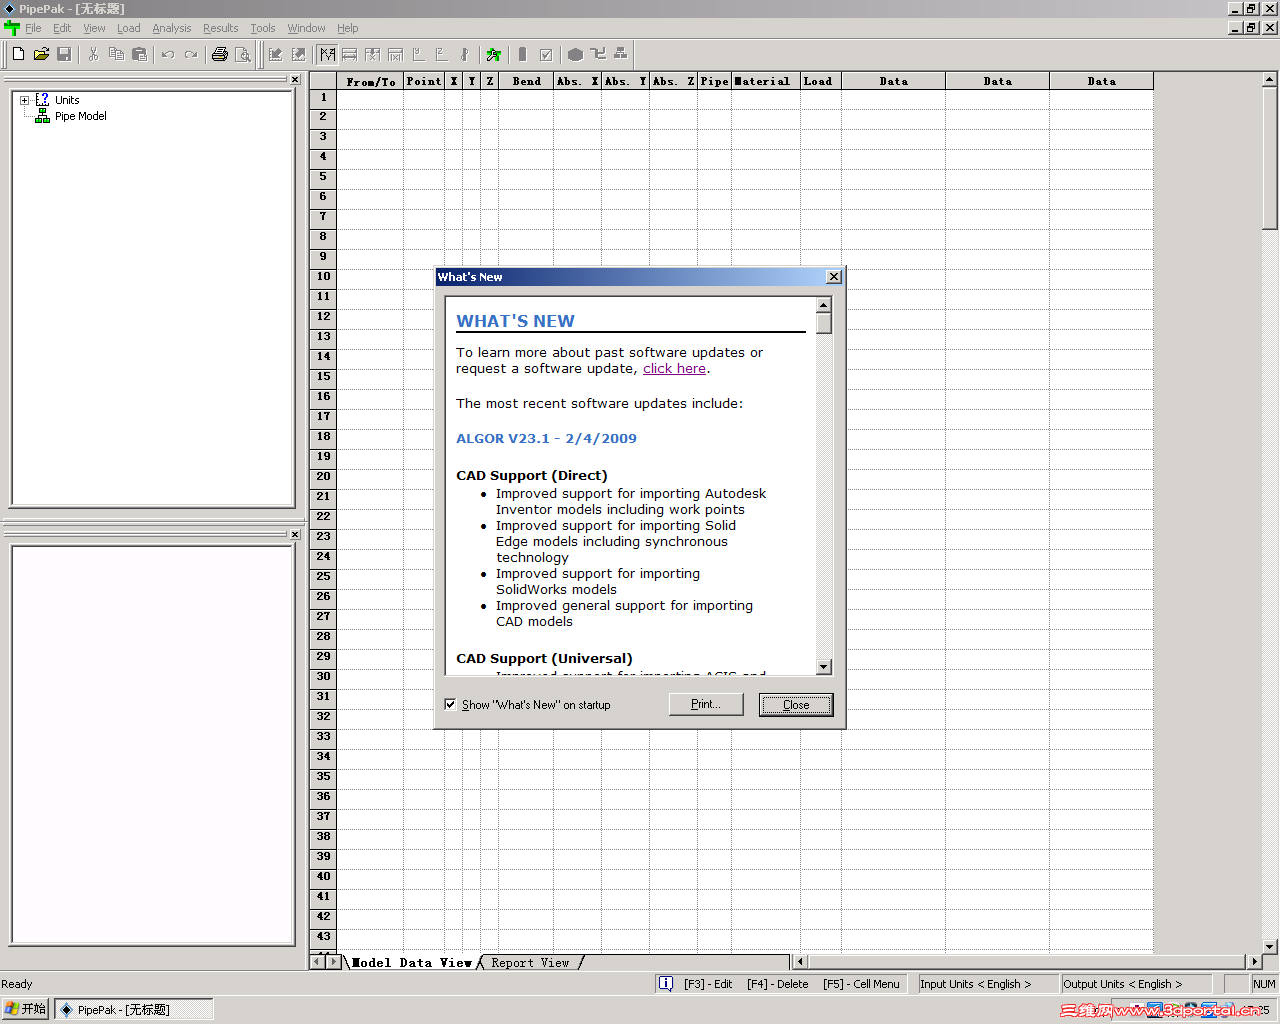Select the Material column header
The height and width of the screenshot is (1024, 1280).
(x=765, y=81)
